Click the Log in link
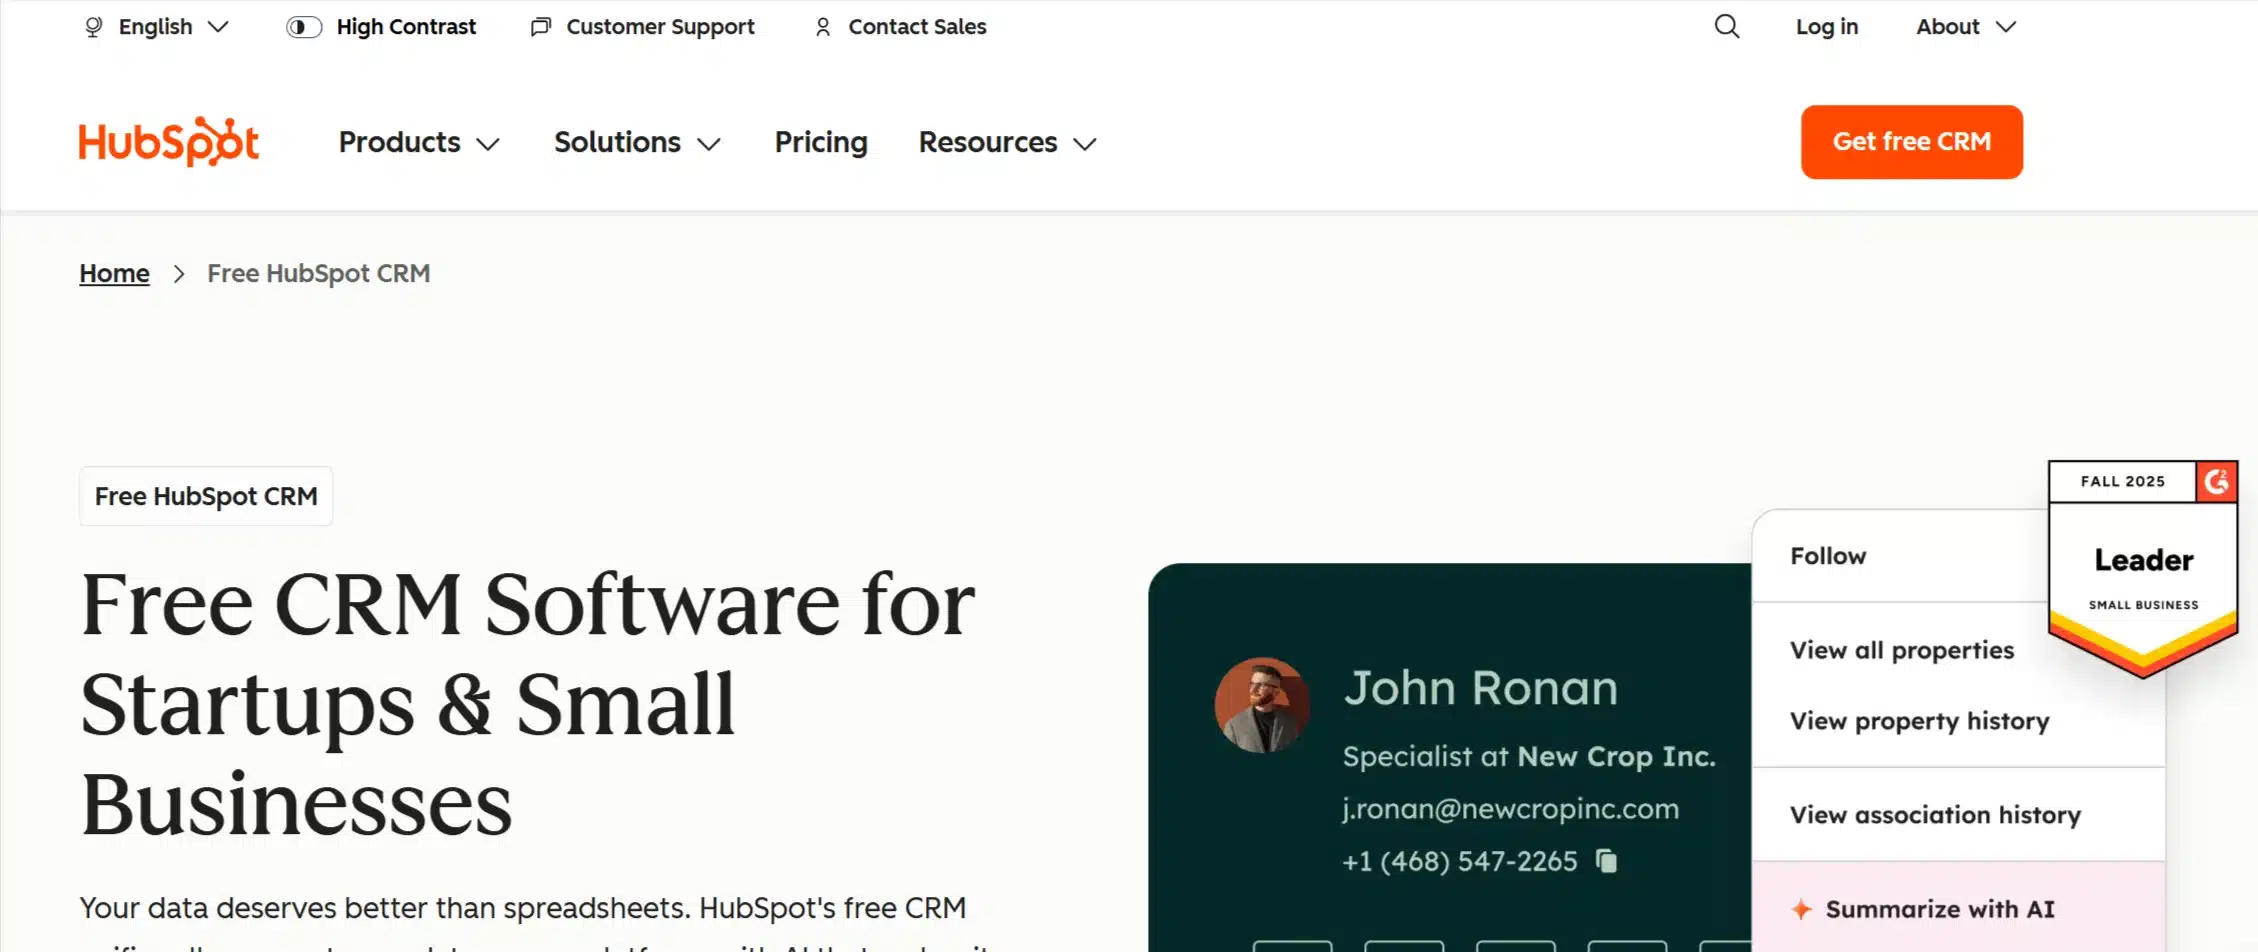The image size is (2258, 952). coord(1827,27)
